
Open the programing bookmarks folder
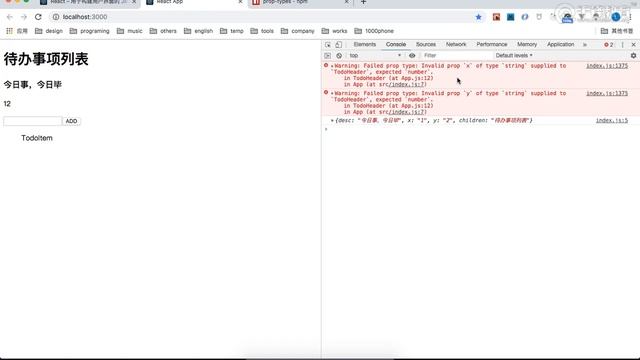coord(89,31)
